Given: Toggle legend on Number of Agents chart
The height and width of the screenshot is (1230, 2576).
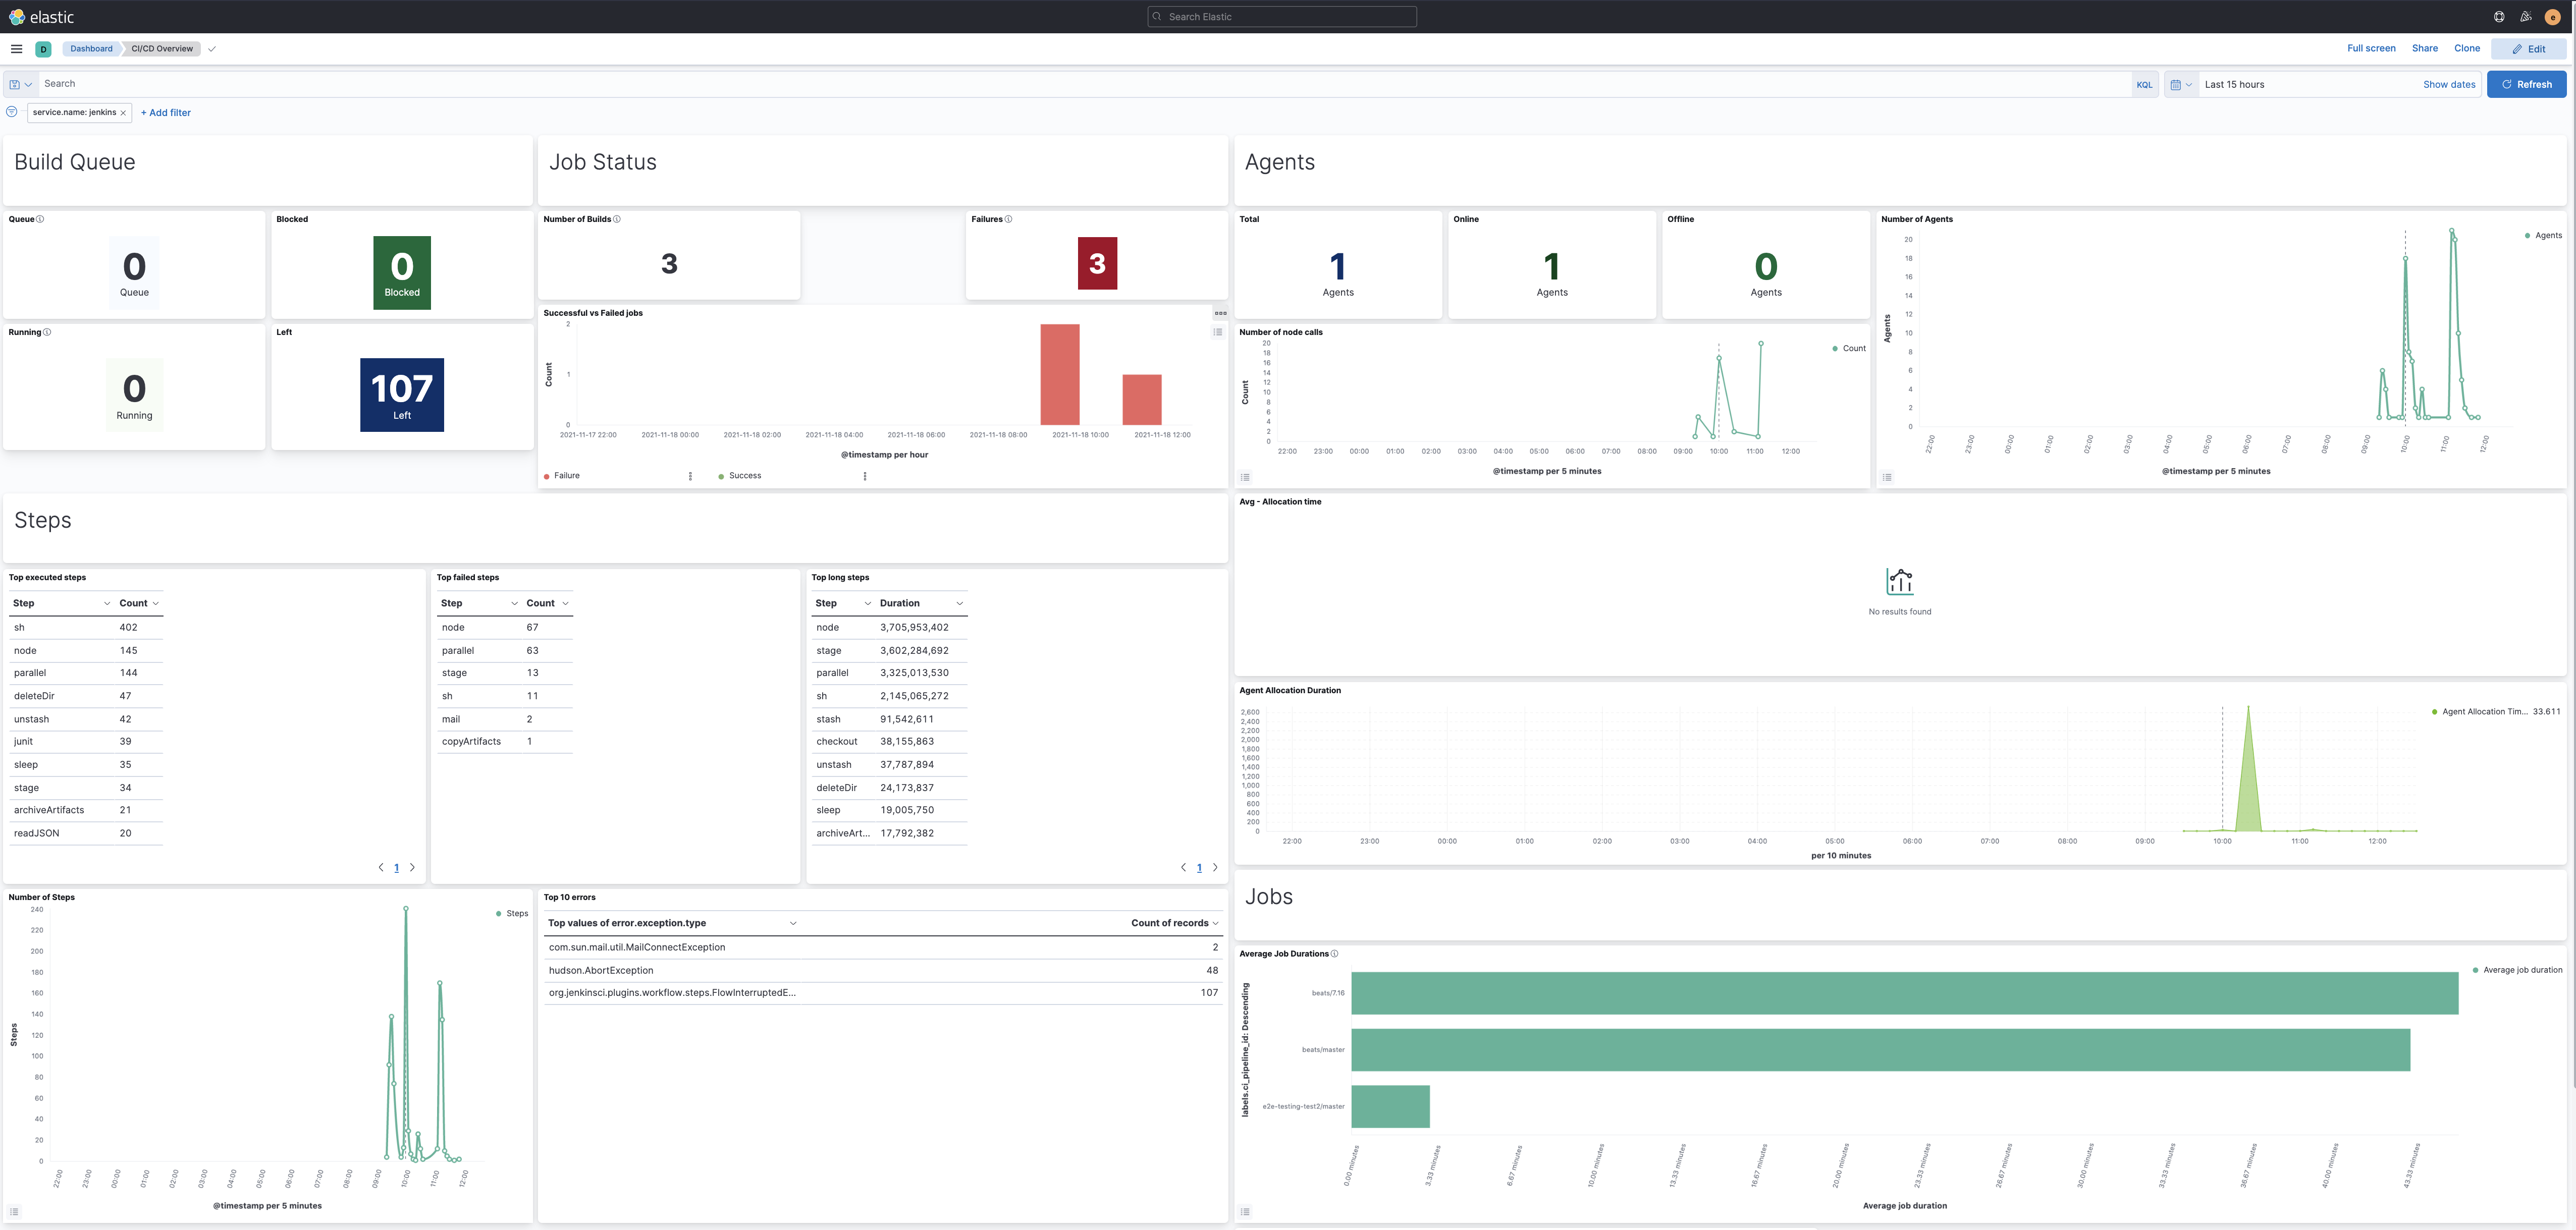Looking at the screenshot, I should 1888,477.
